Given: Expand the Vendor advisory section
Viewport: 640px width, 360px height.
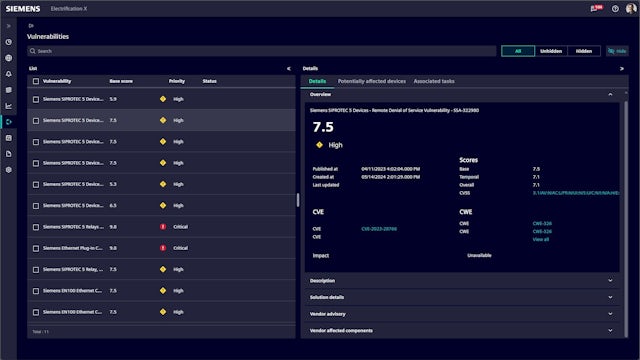Looking at the screenshot, I should [610, 314].
